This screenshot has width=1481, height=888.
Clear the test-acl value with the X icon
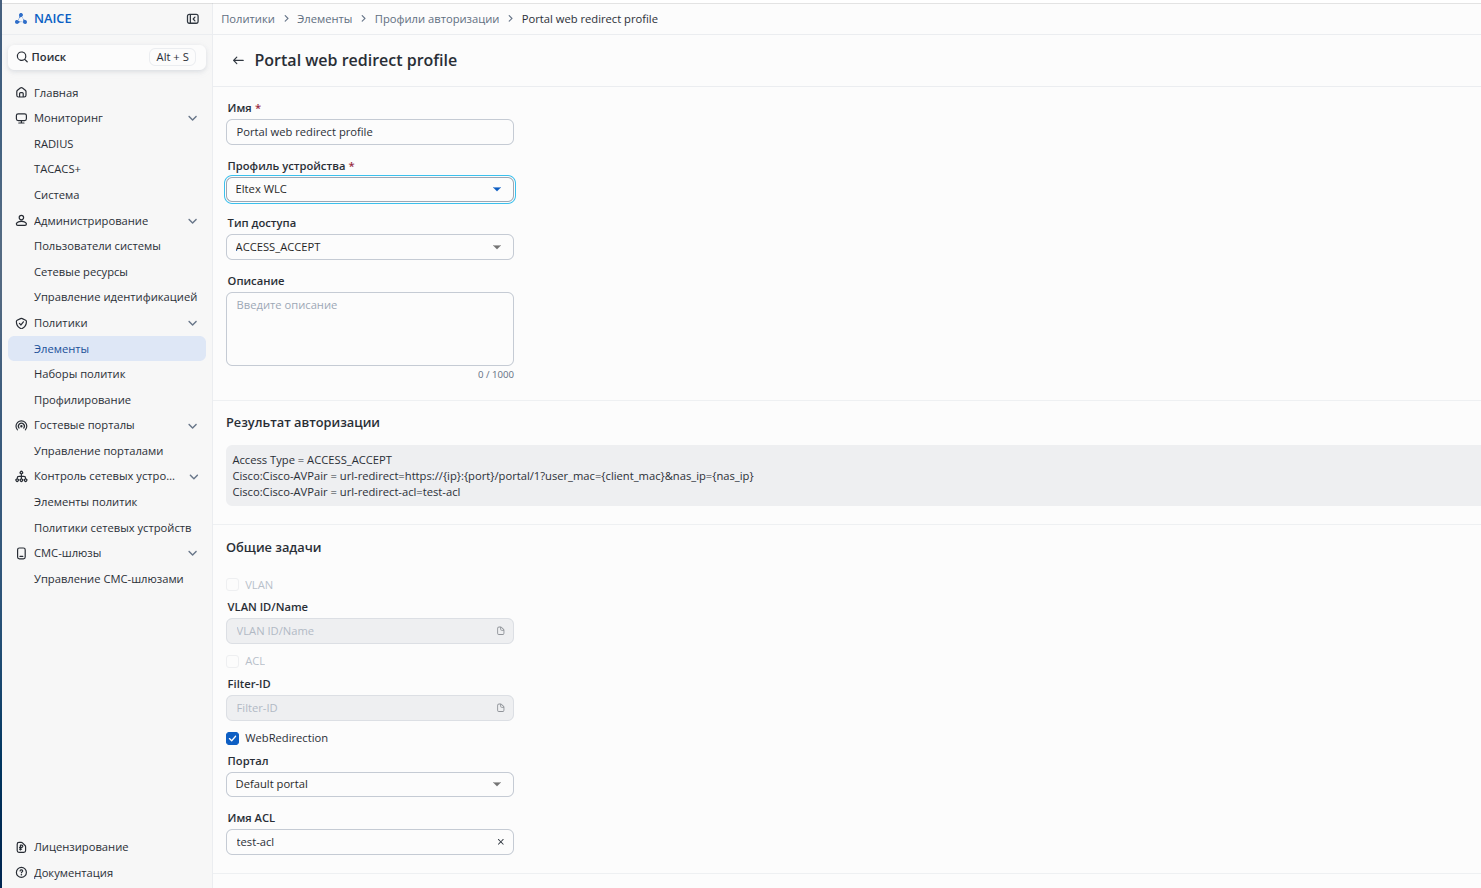point(501,842)
